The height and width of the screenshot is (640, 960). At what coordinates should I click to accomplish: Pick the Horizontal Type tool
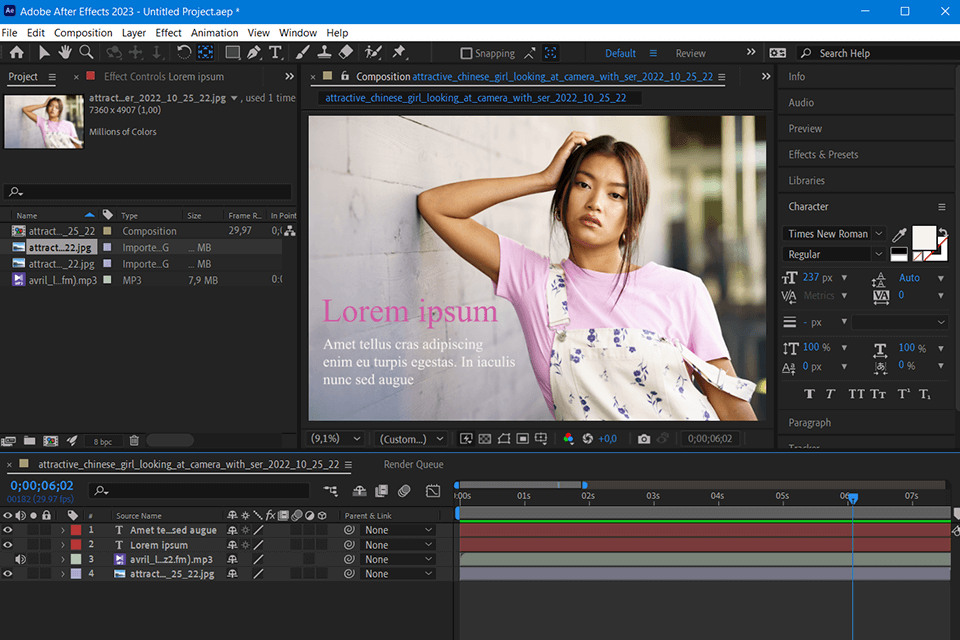(x=277, y=53)
